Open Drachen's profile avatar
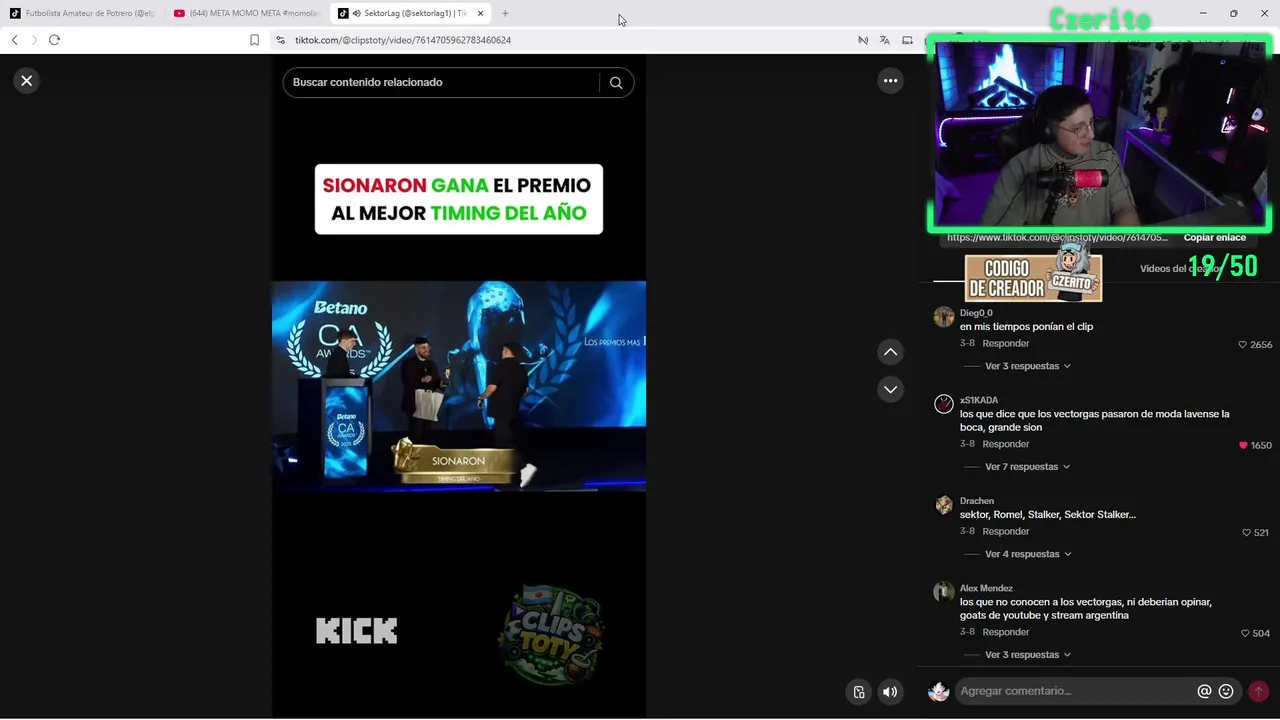 pyautogui.click(x=944, y=505)
